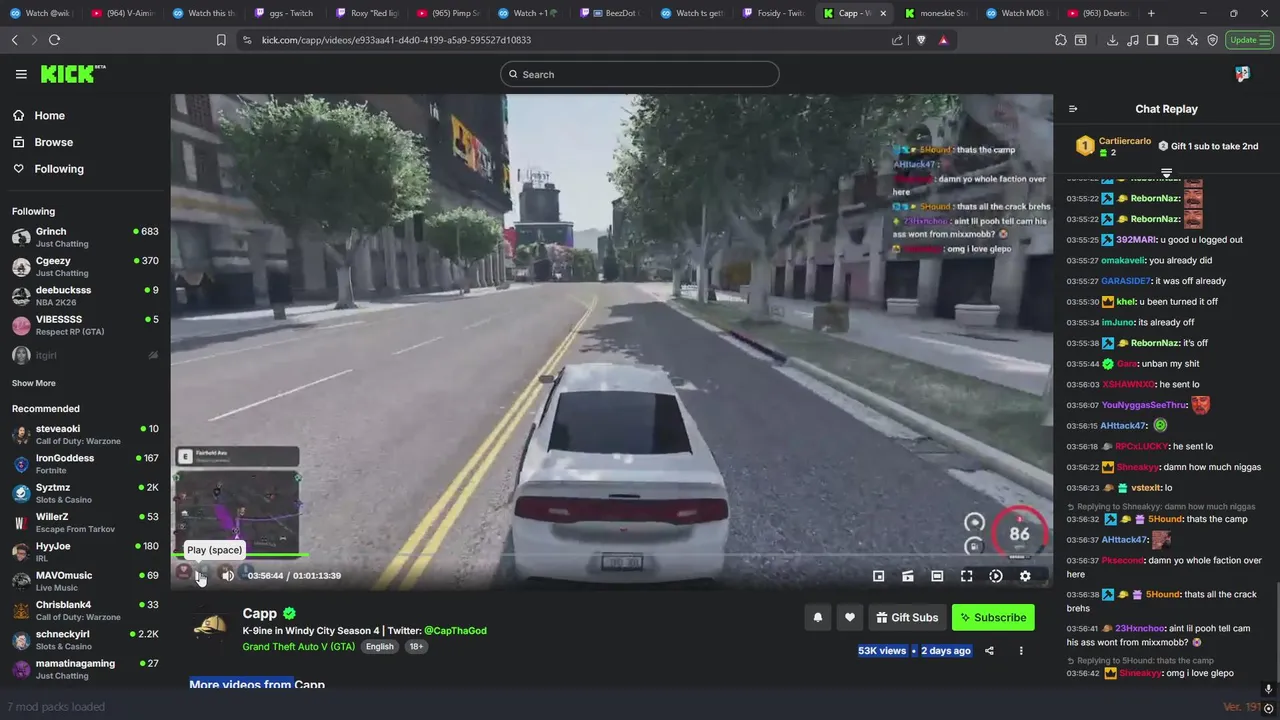The width and height of the screenshot is (1280, 720).
Task: Open VIBESSSS channel in the Following list
Action: pyautogui.click(x=85, y=325)
